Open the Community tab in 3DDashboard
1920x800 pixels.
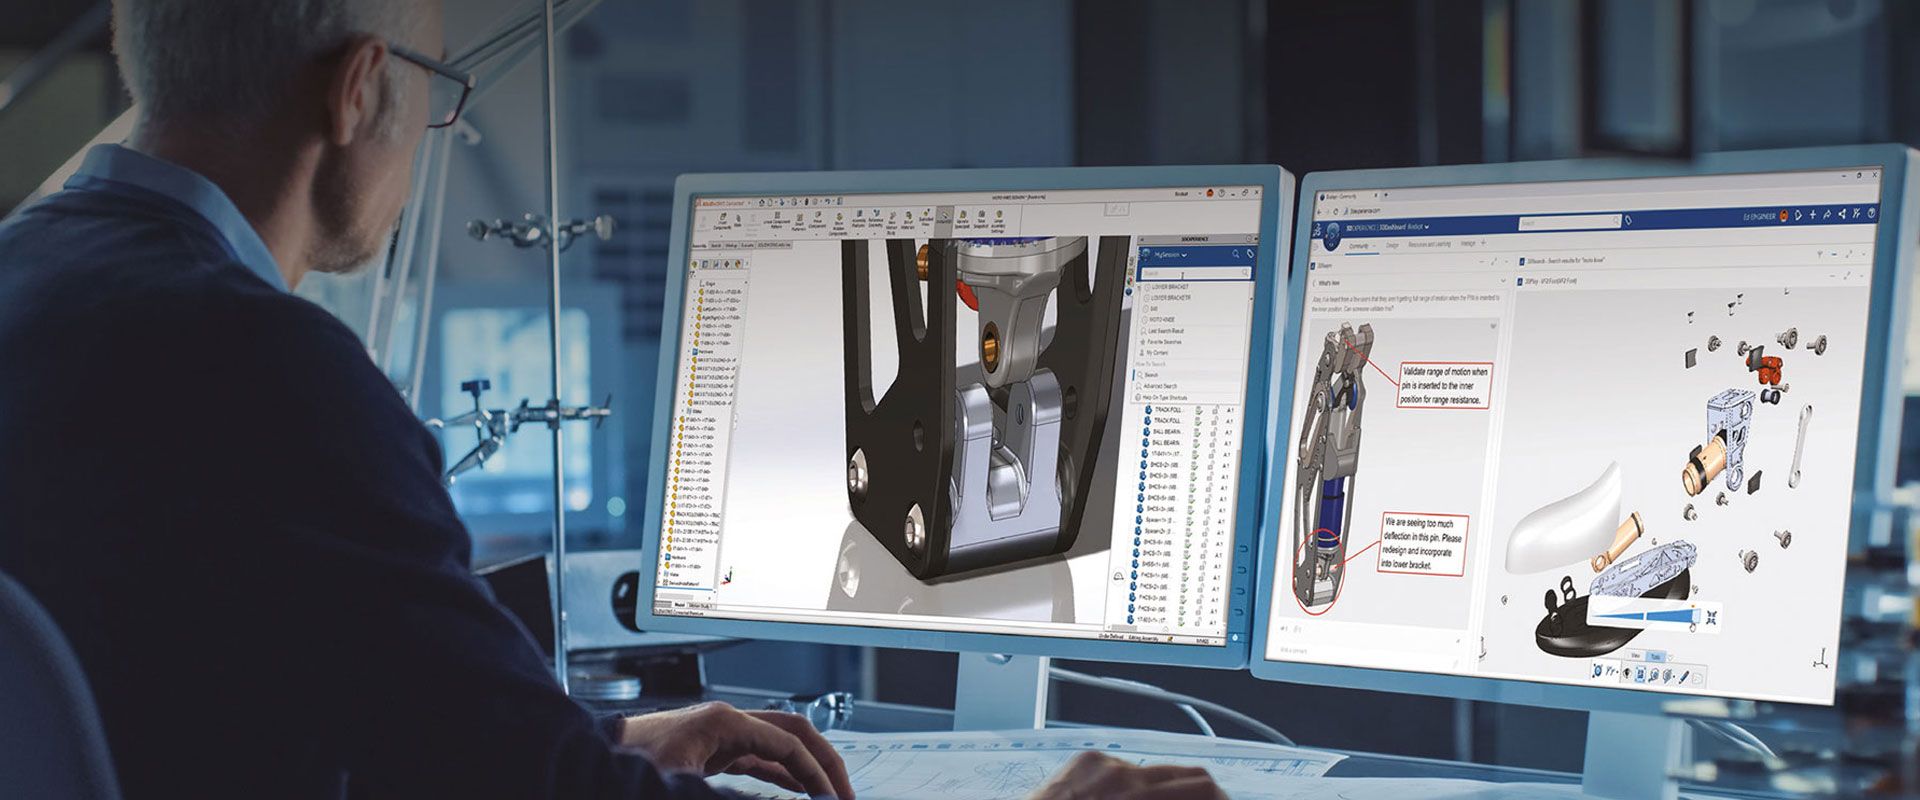click(1358, 246)
